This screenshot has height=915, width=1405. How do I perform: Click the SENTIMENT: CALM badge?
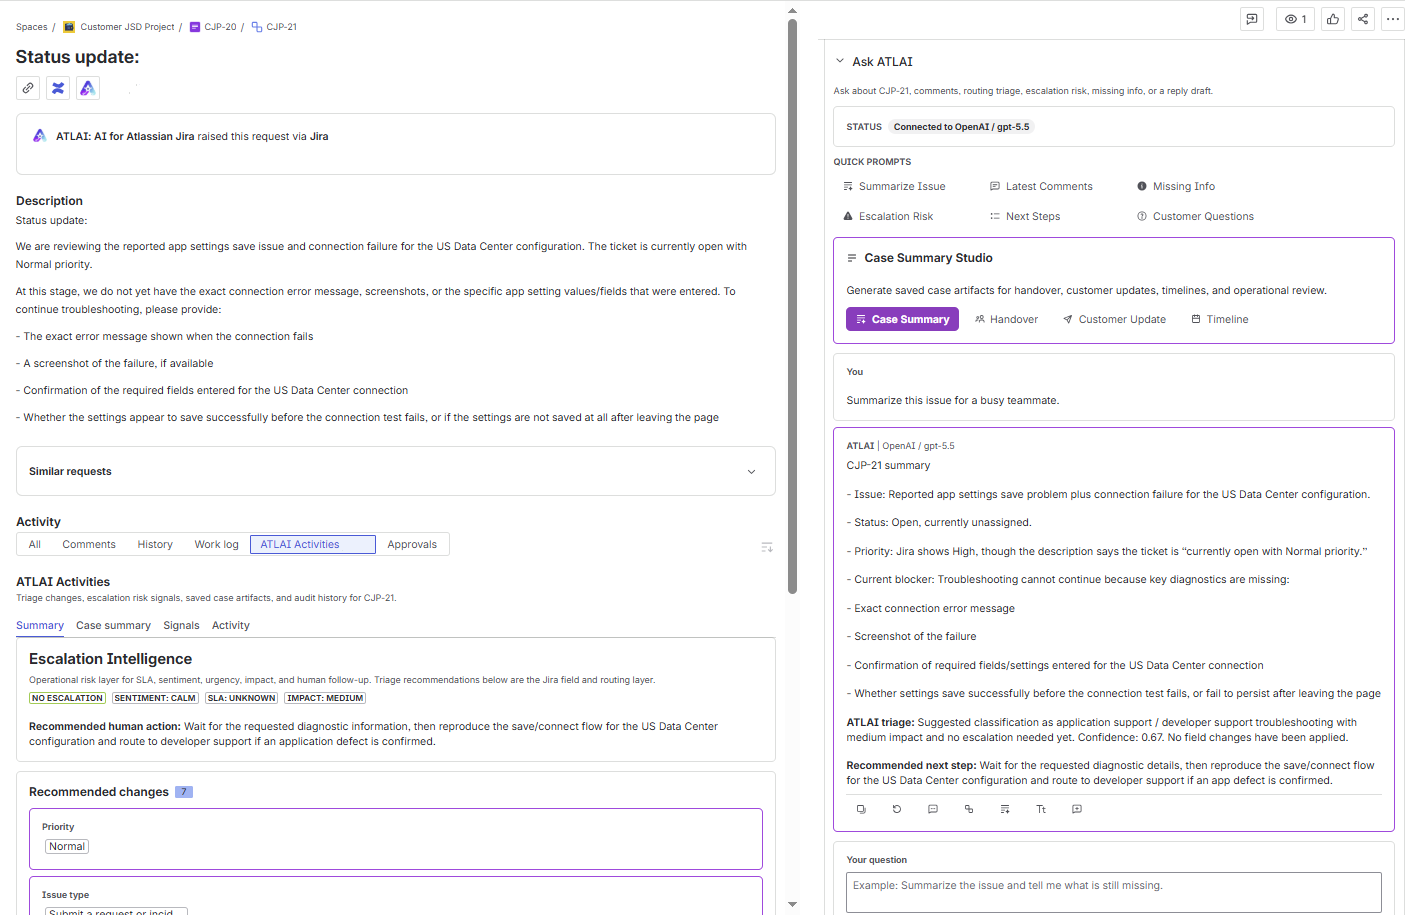click(x=155, y=698)
